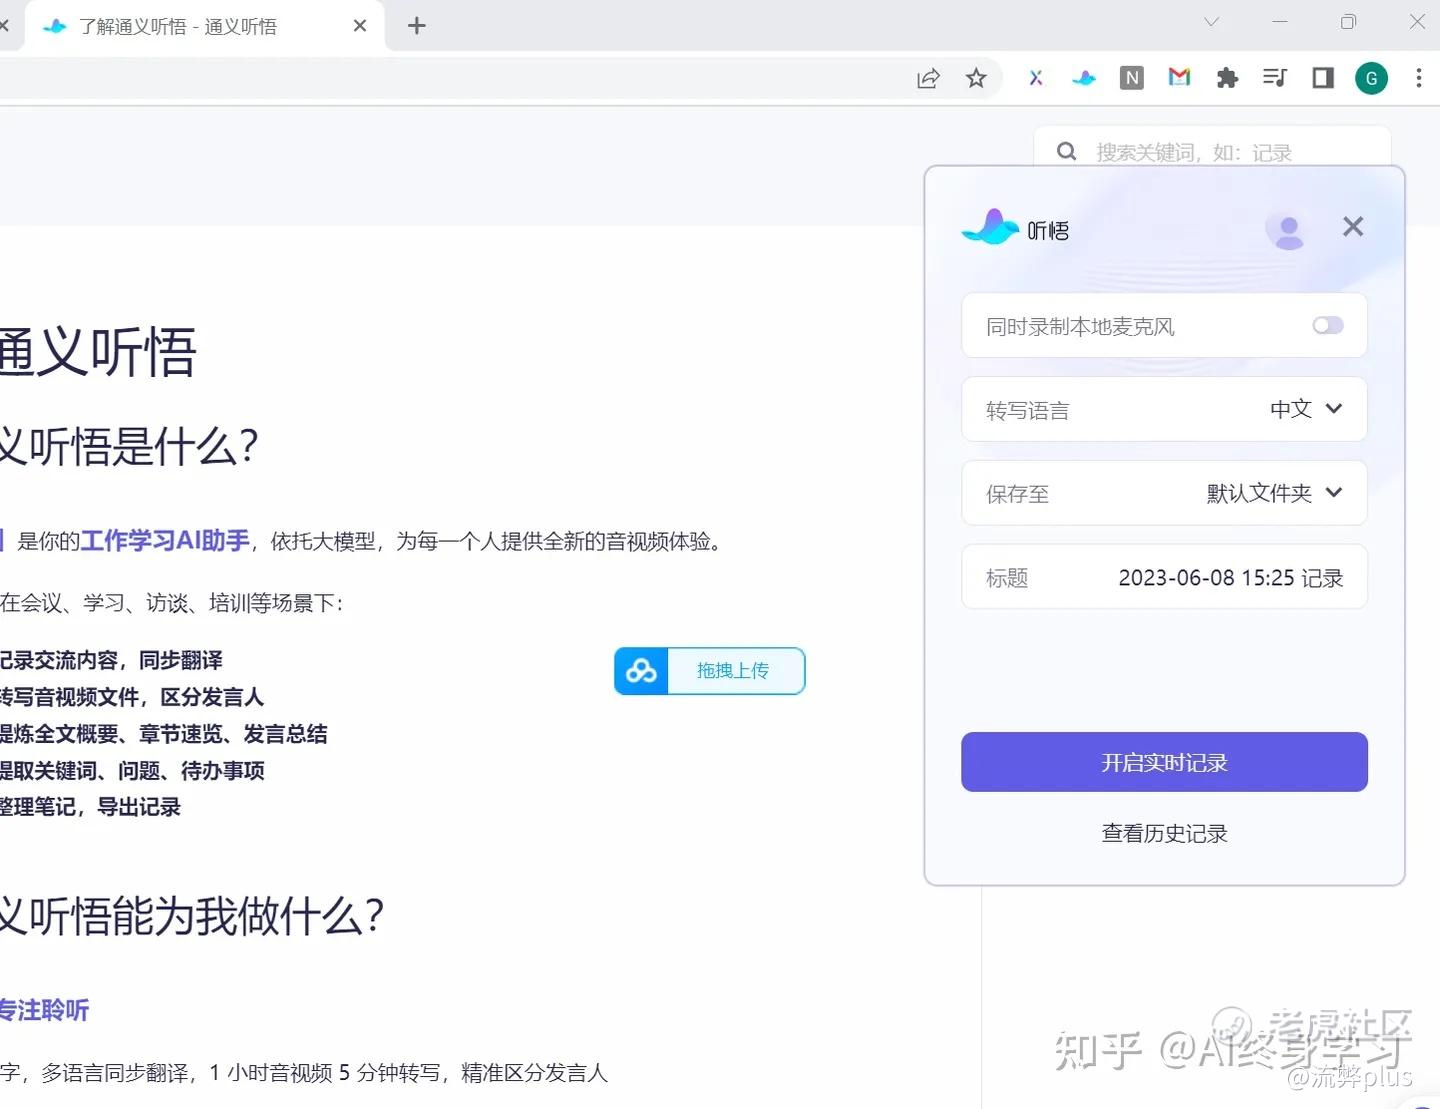Click the cloud icon on 拖拽上传 button
The height and width of the screenshot is (1109, 1440).
(641, 671)
